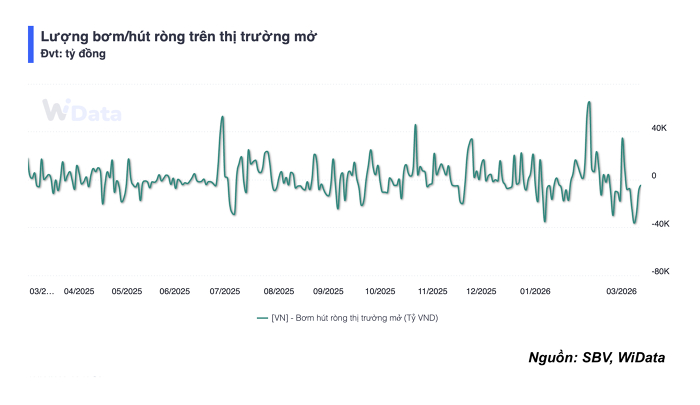Select the 11/2025 x-axis date
Screen dimensions: 700x405
431,291
